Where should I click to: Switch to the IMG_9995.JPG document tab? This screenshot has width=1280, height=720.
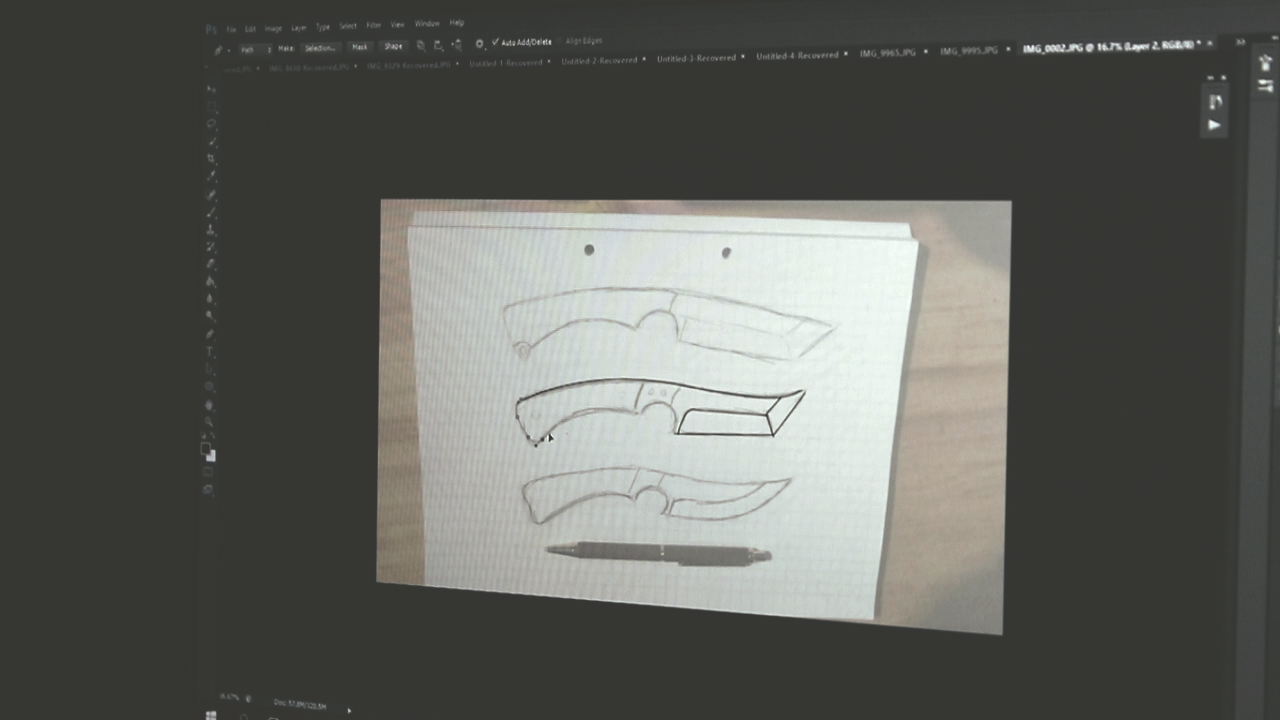coord(968,50)
